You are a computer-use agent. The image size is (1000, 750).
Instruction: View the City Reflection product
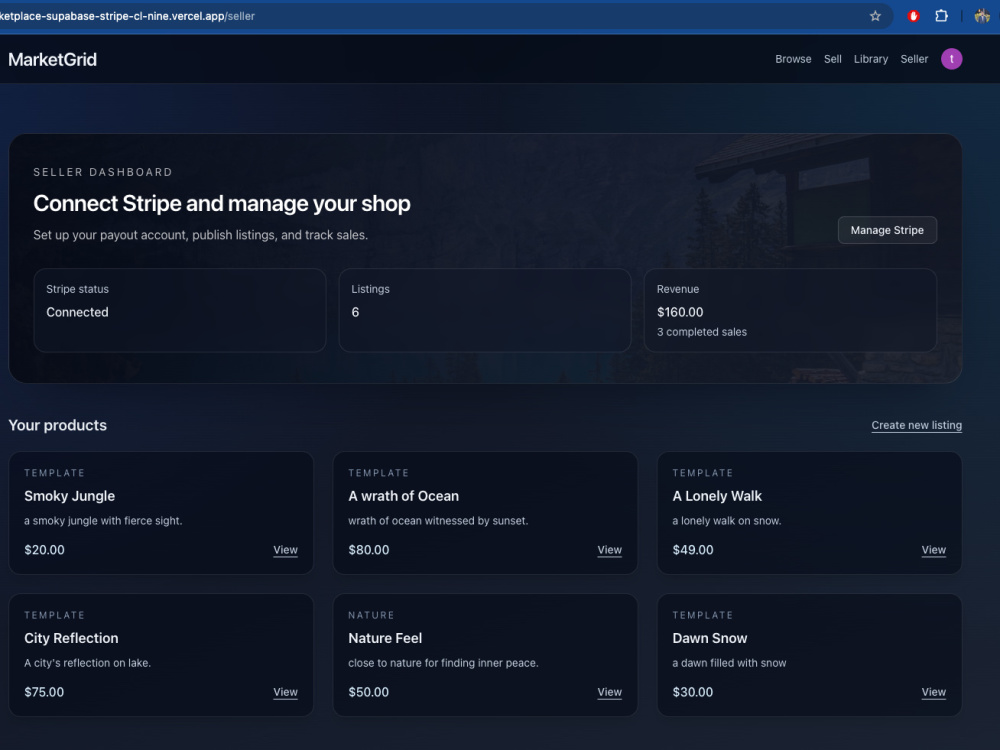click(285, 692)
